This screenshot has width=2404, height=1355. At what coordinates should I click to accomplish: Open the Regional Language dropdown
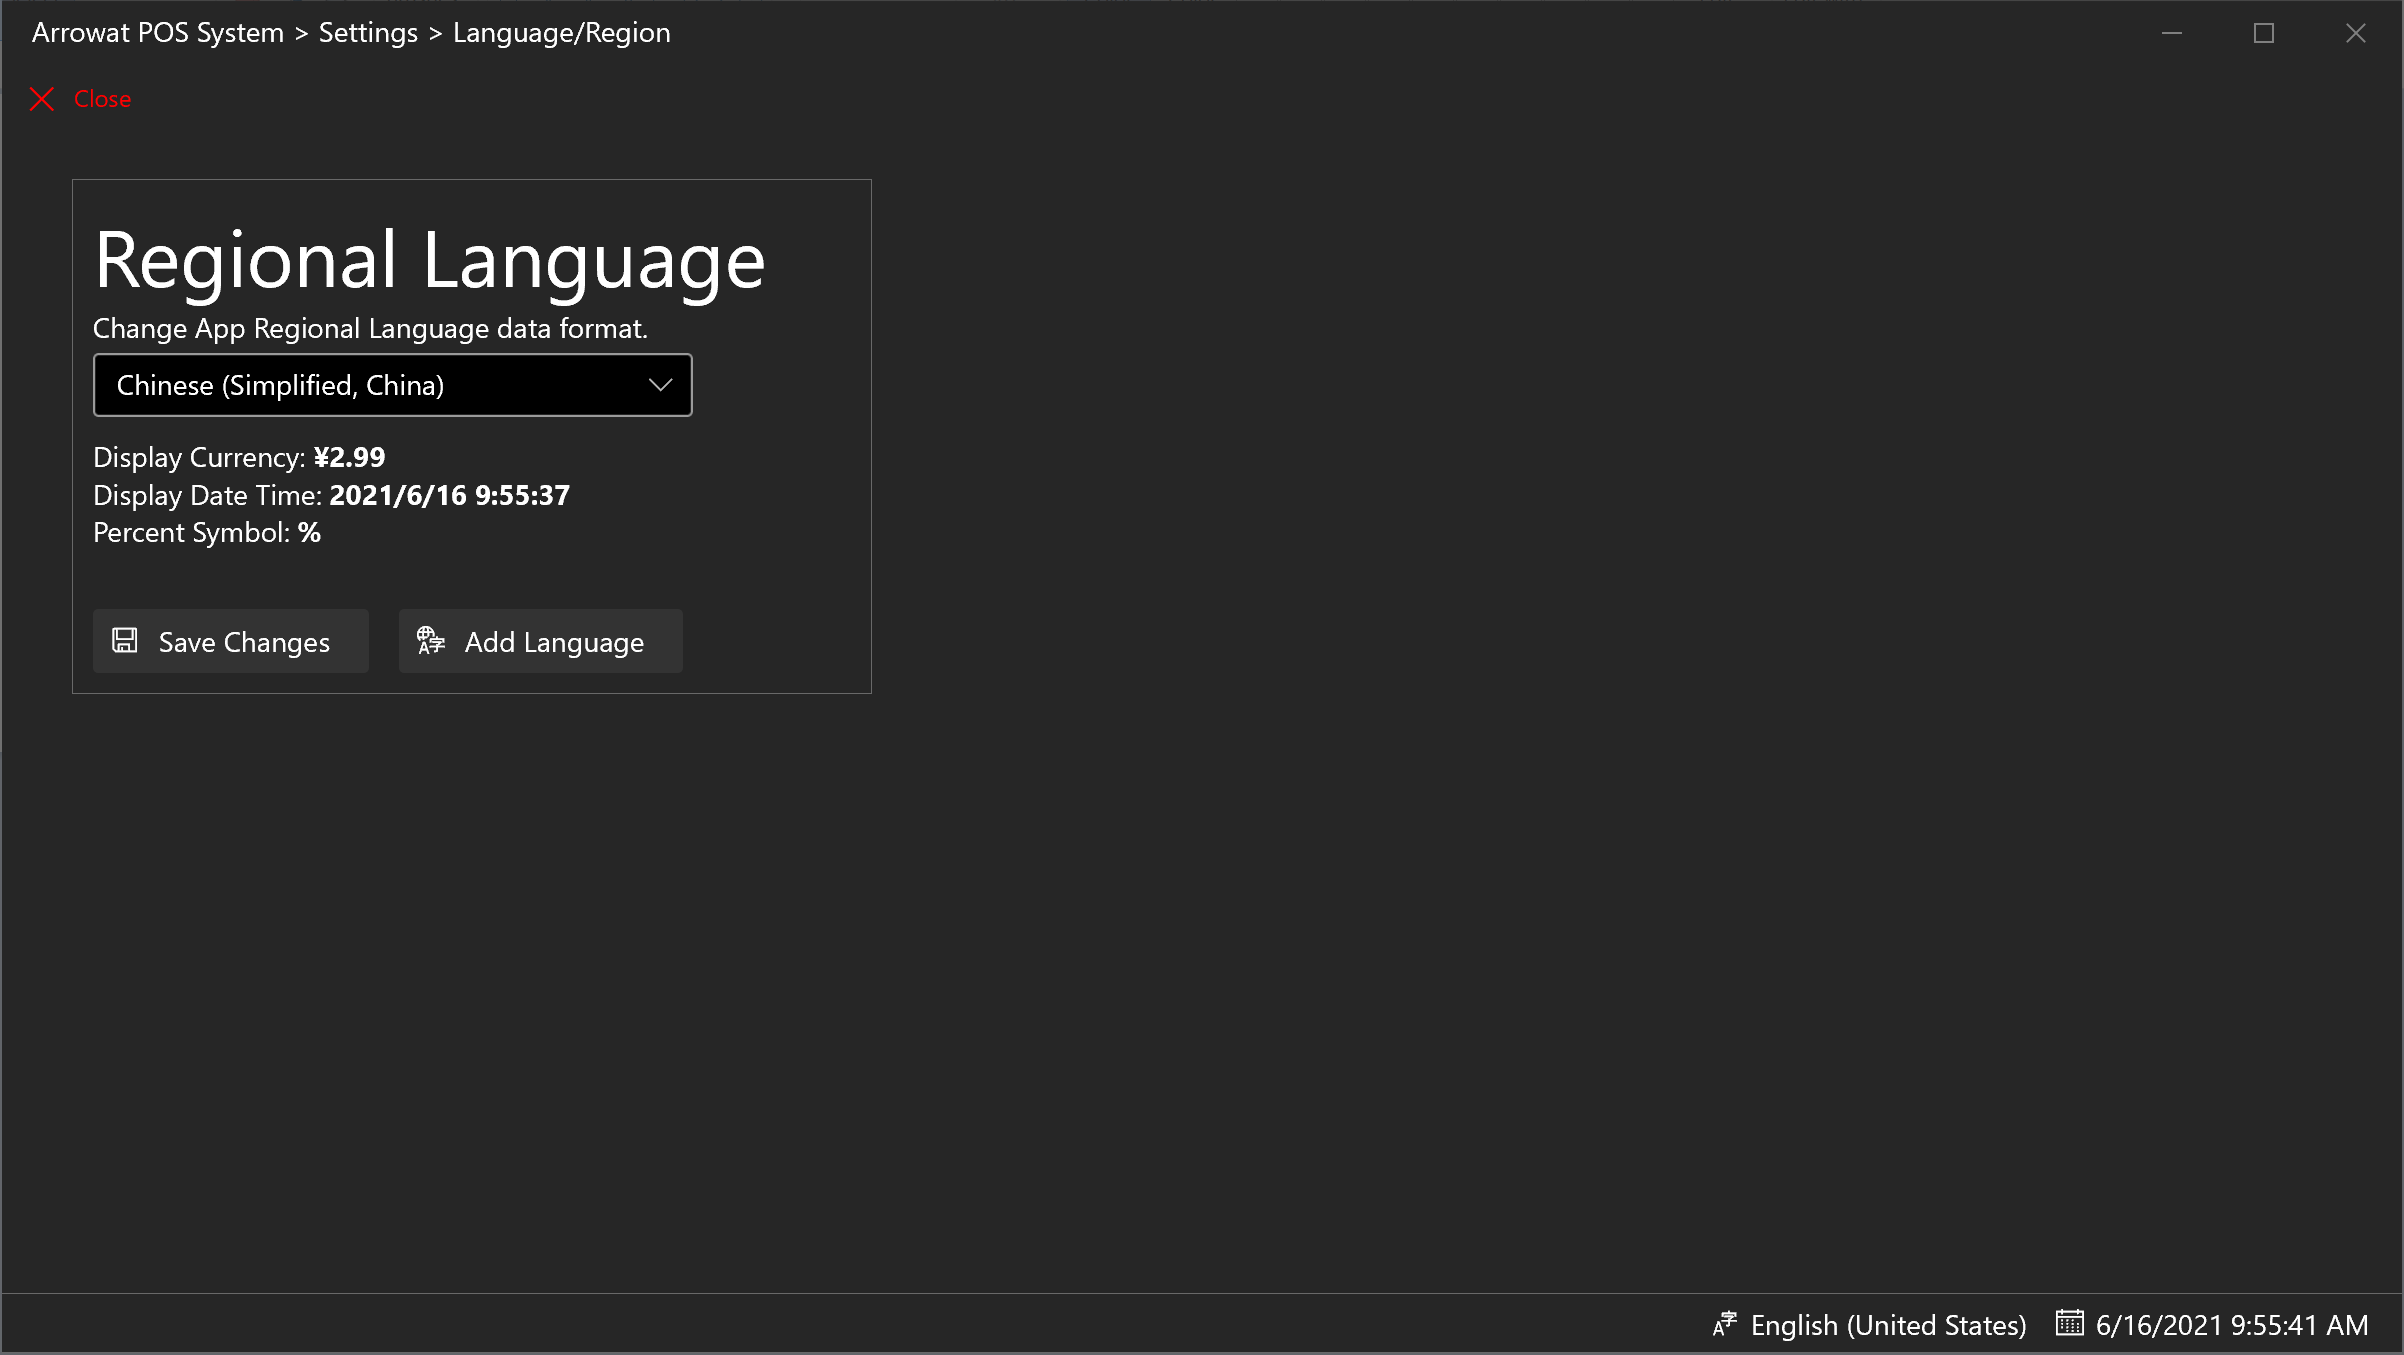click(x=392, y=385)
